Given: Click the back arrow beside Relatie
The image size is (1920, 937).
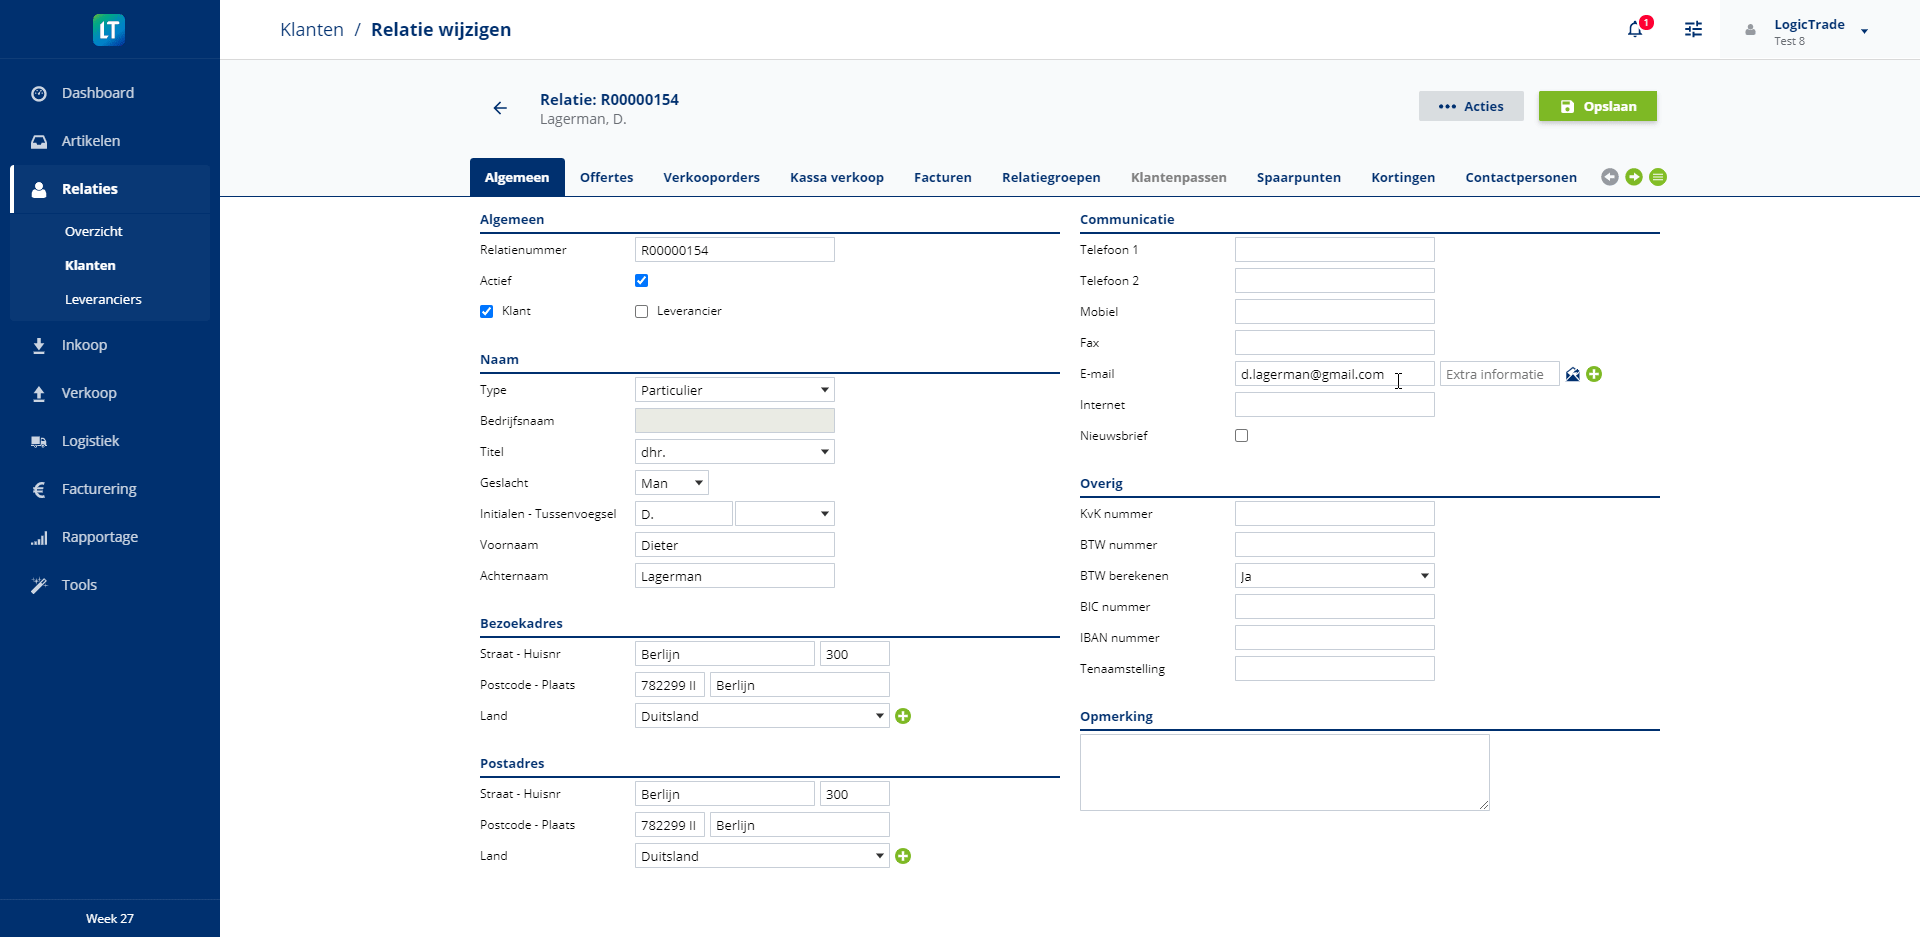Looking at the screenshot, I should (500, 108).
